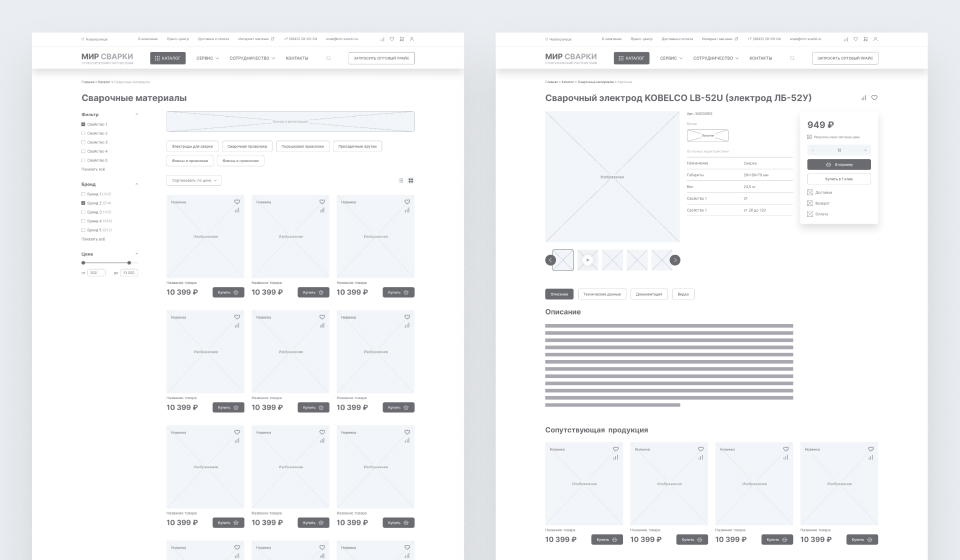Viewport: 960px width, 560px height.
Task: Switch catalog listing to list view
Action: point(401,180)
